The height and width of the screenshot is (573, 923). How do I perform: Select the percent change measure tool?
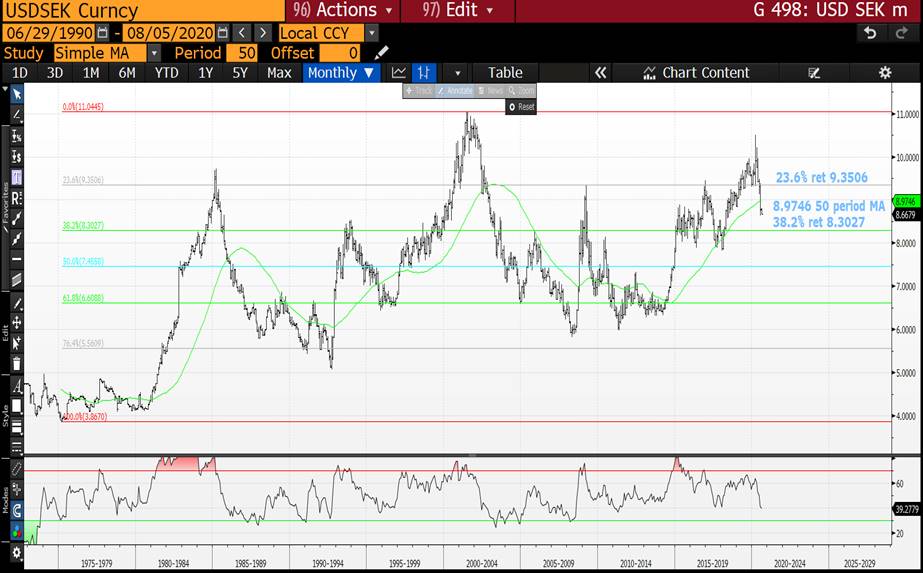click(16, 136)
